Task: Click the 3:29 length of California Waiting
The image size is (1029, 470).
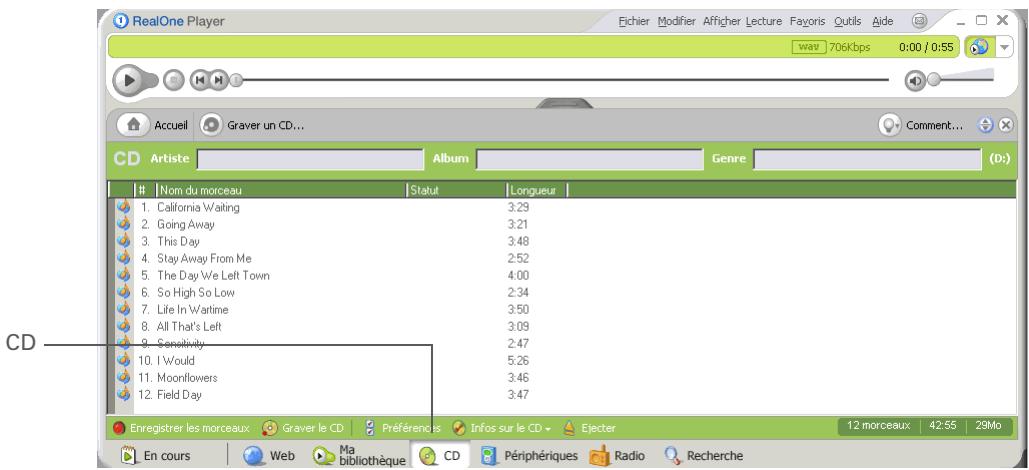Action: coord(518,207)
